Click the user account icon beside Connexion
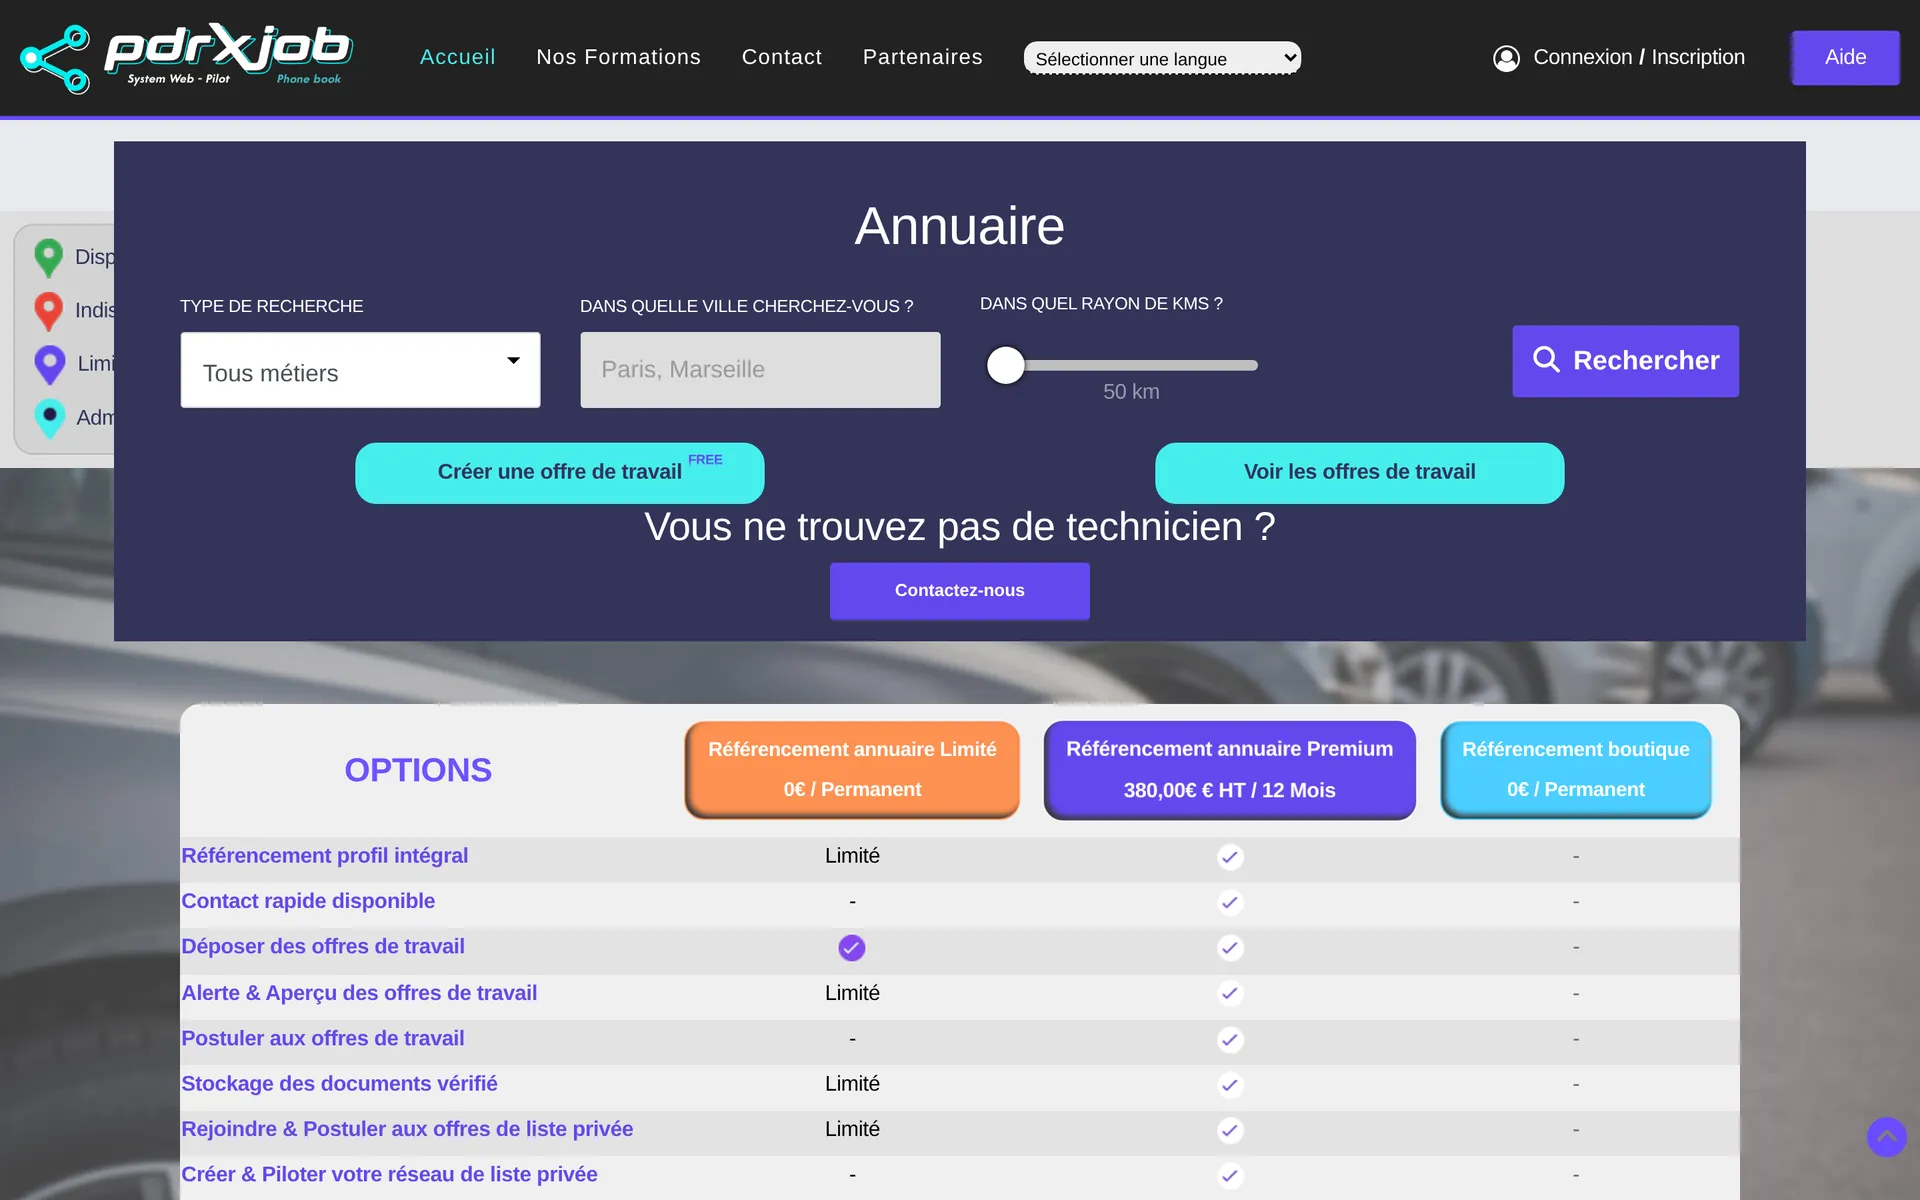The width and height of the screenshot is (1920, 1200). (x=1506, y=58)
